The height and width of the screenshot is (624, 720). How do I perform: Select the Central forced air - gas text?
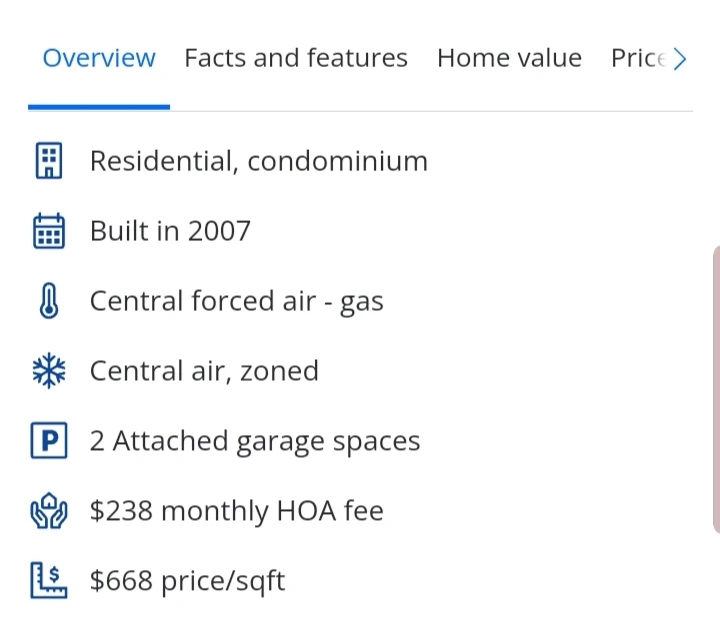pyautogui.click(x=236, y=301)
